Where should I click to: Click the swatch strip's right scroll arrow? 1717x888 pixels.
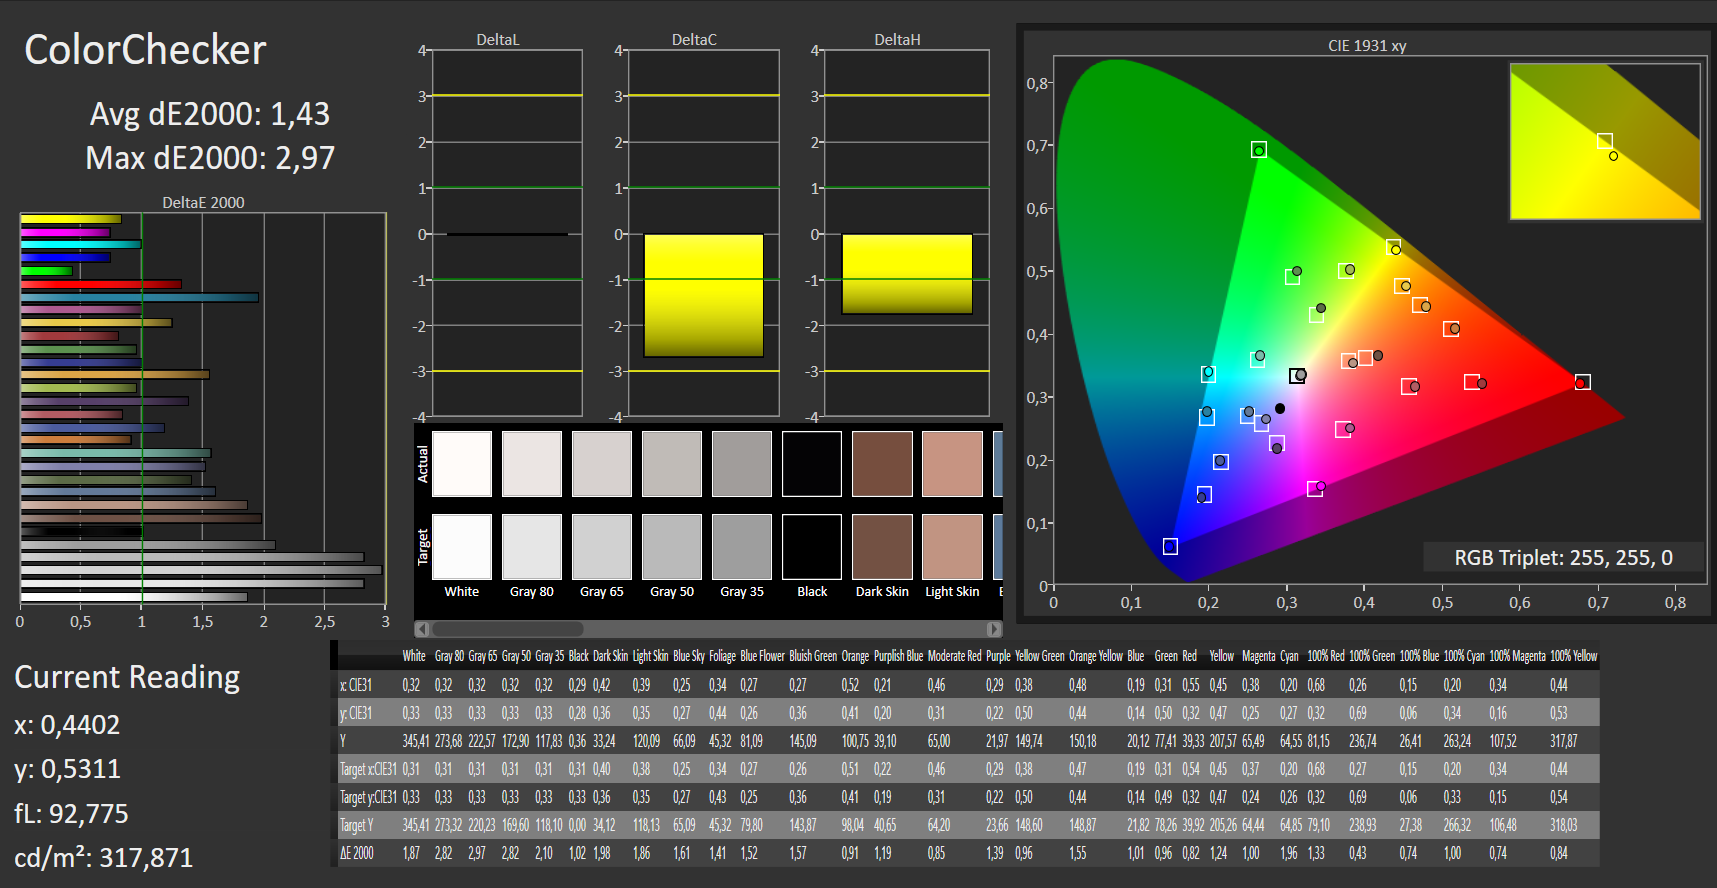pos(994,629)
